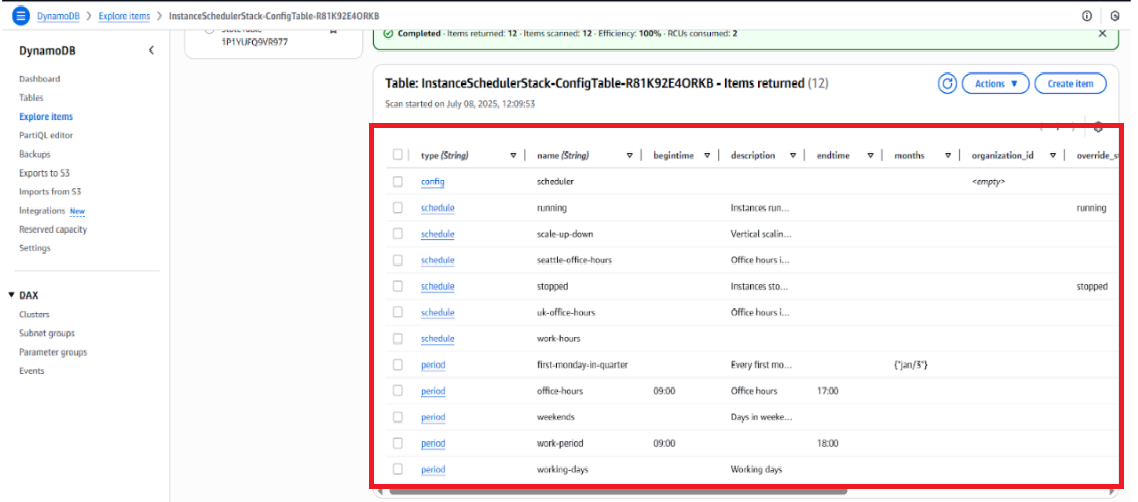Open Dashboard in sidebar
Screen dimensions: 1138x502
click(x=40, y=79)
